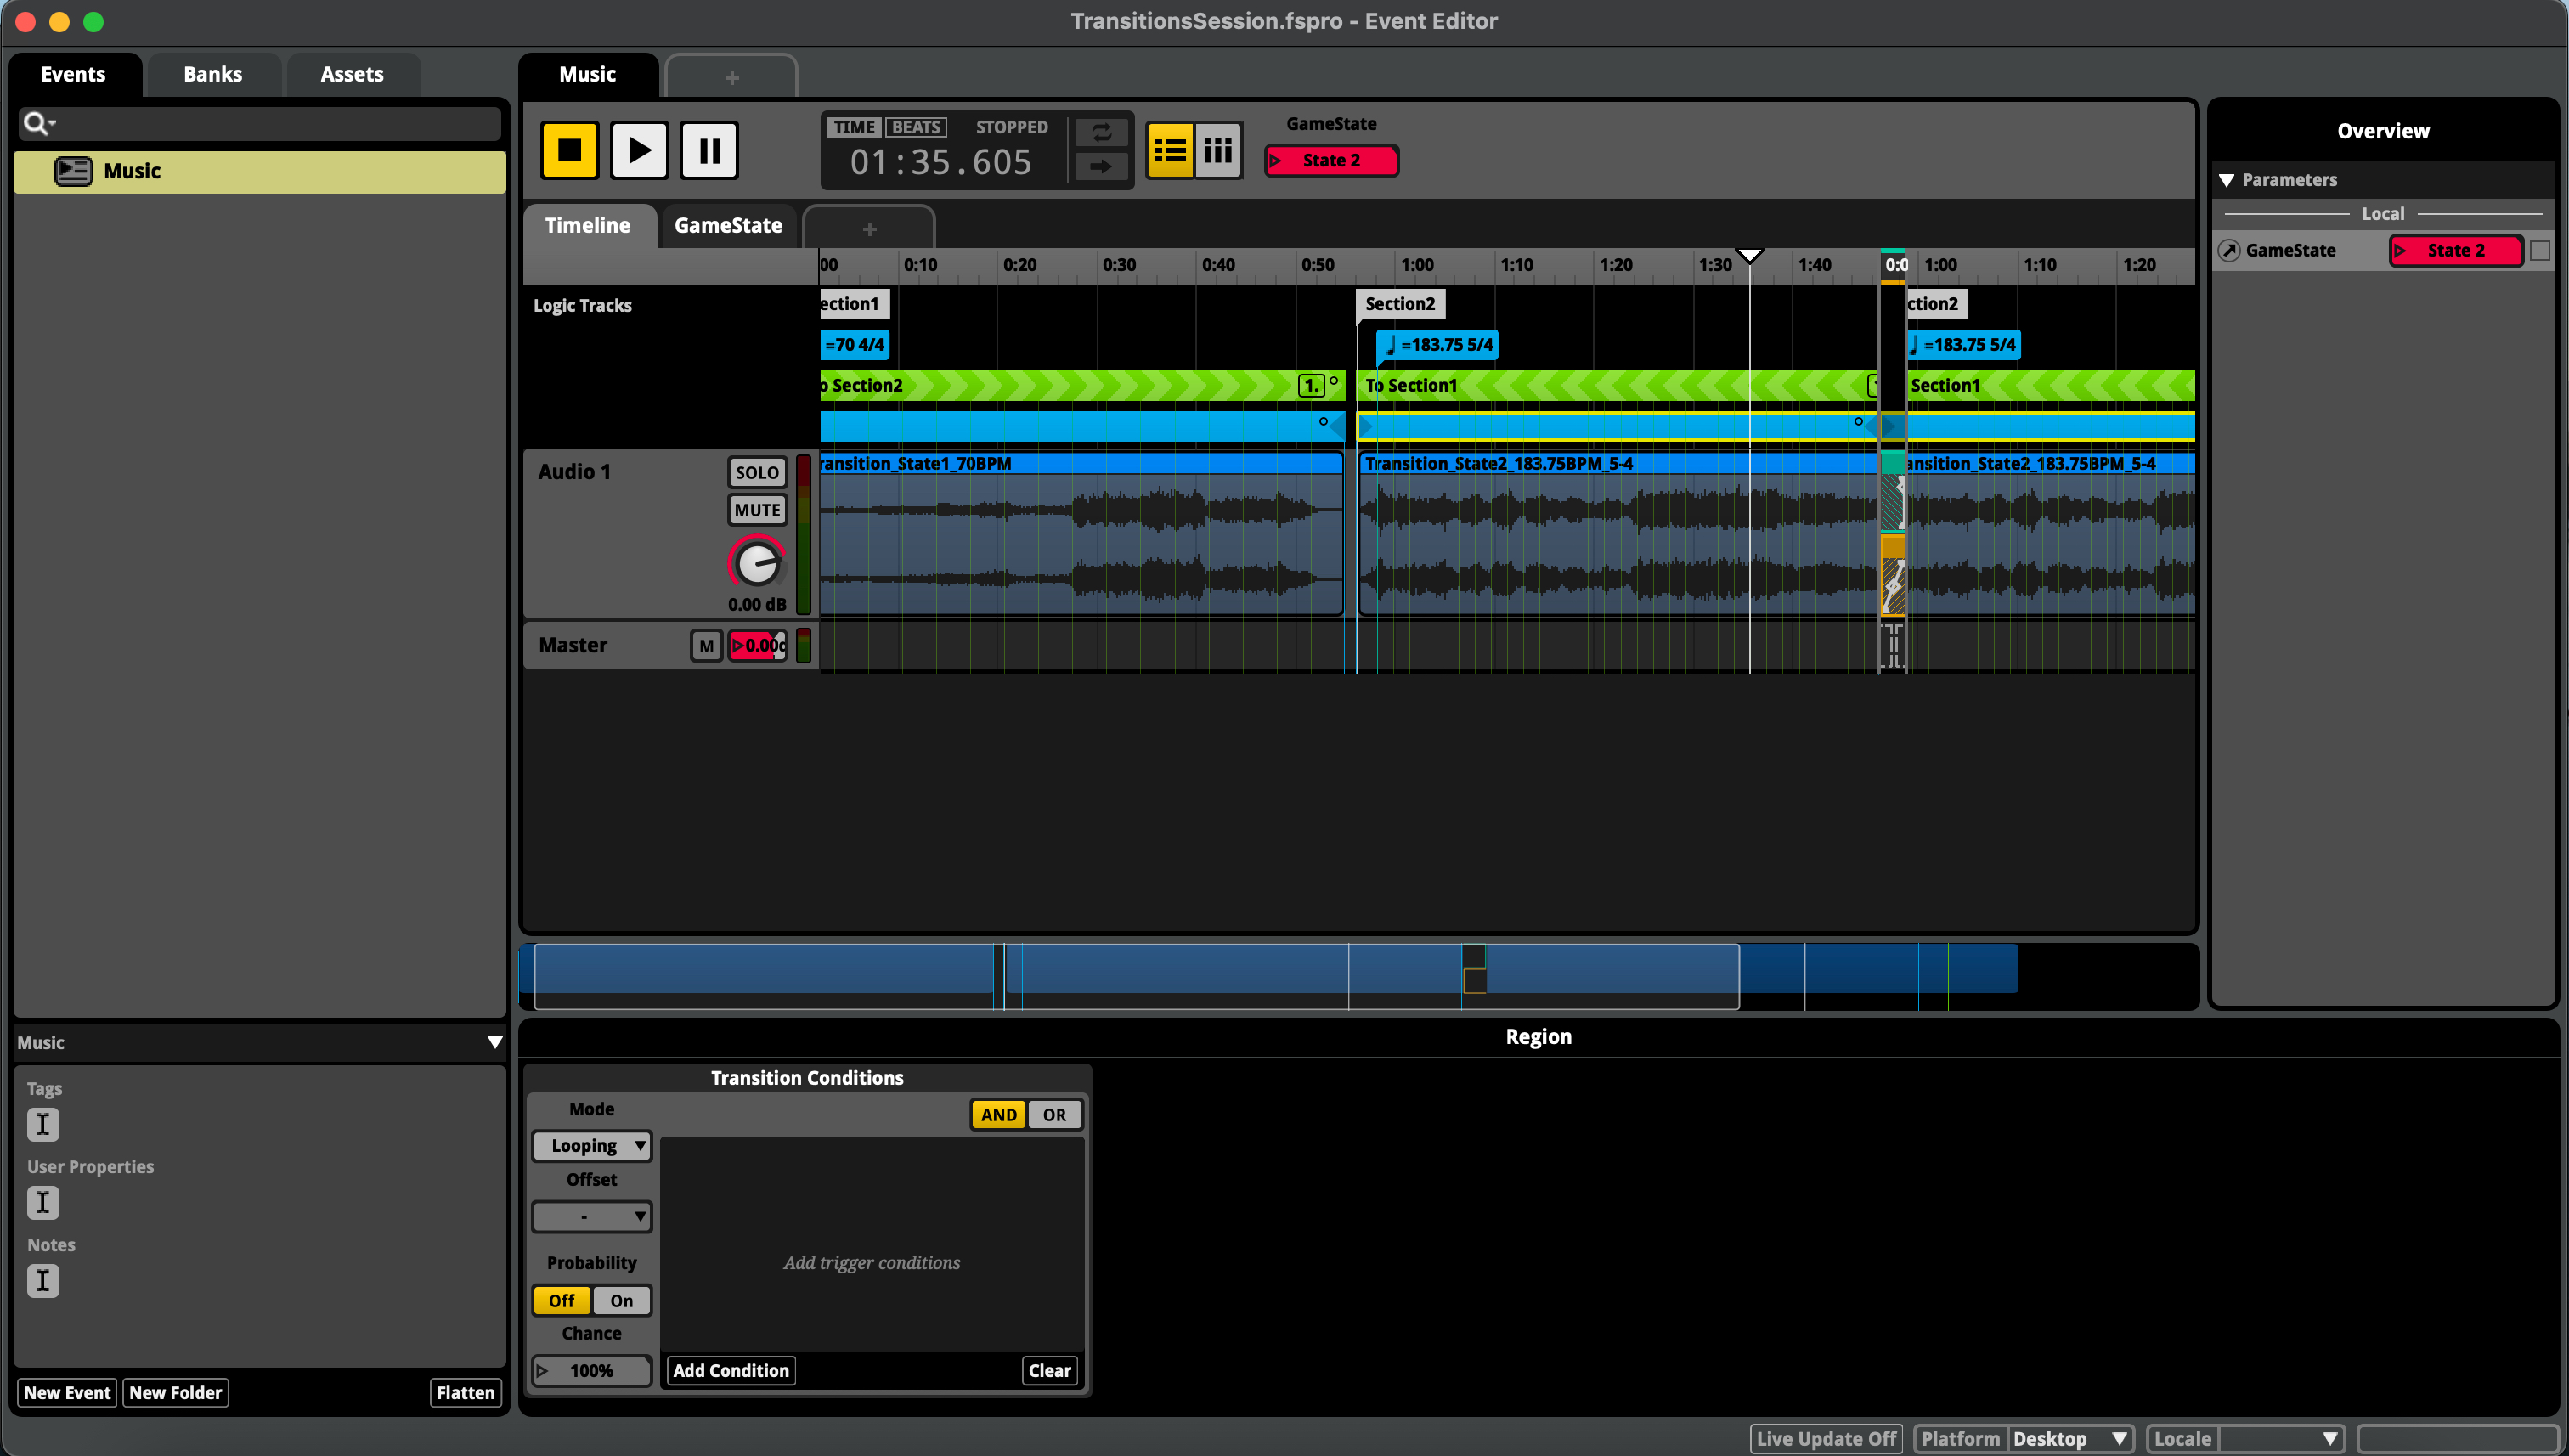Click the search magnifier icon

36,123
